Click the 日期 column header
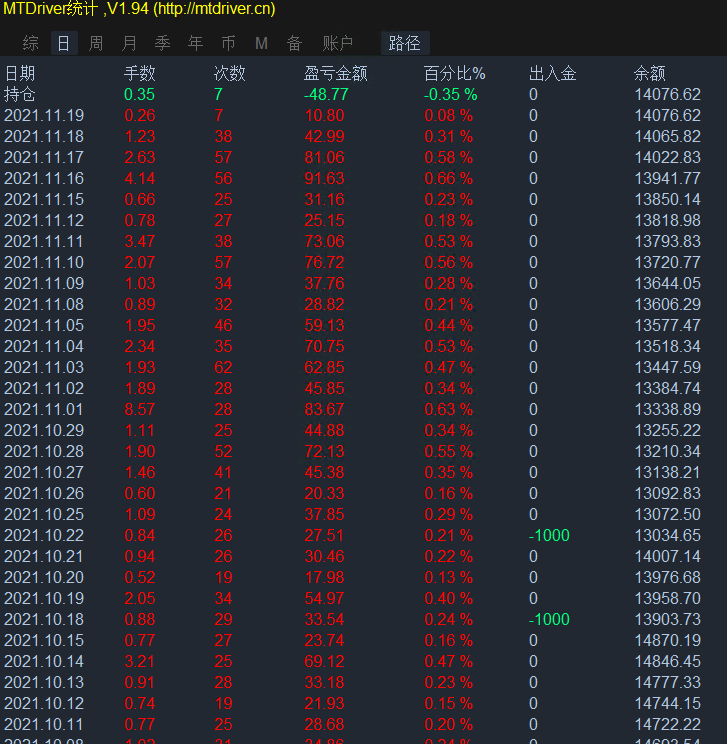This screenshot has width=727, height=744. point(19,74)
